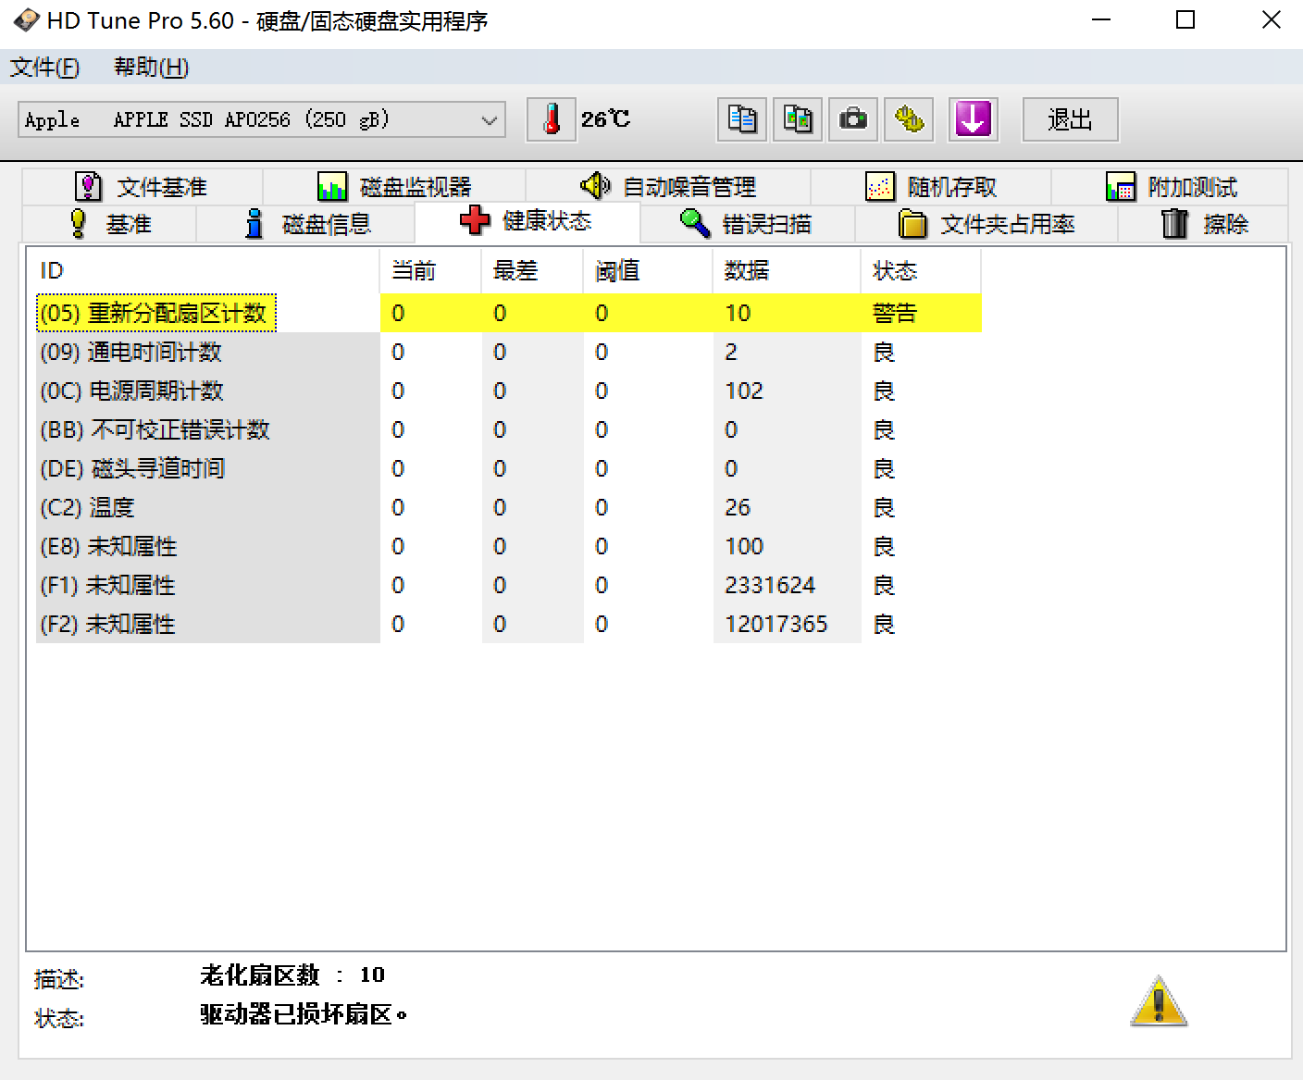The height and width of the screenshot is (1080, 1303).
Task: Click the 数据 column header
Action: pos(786,271)
